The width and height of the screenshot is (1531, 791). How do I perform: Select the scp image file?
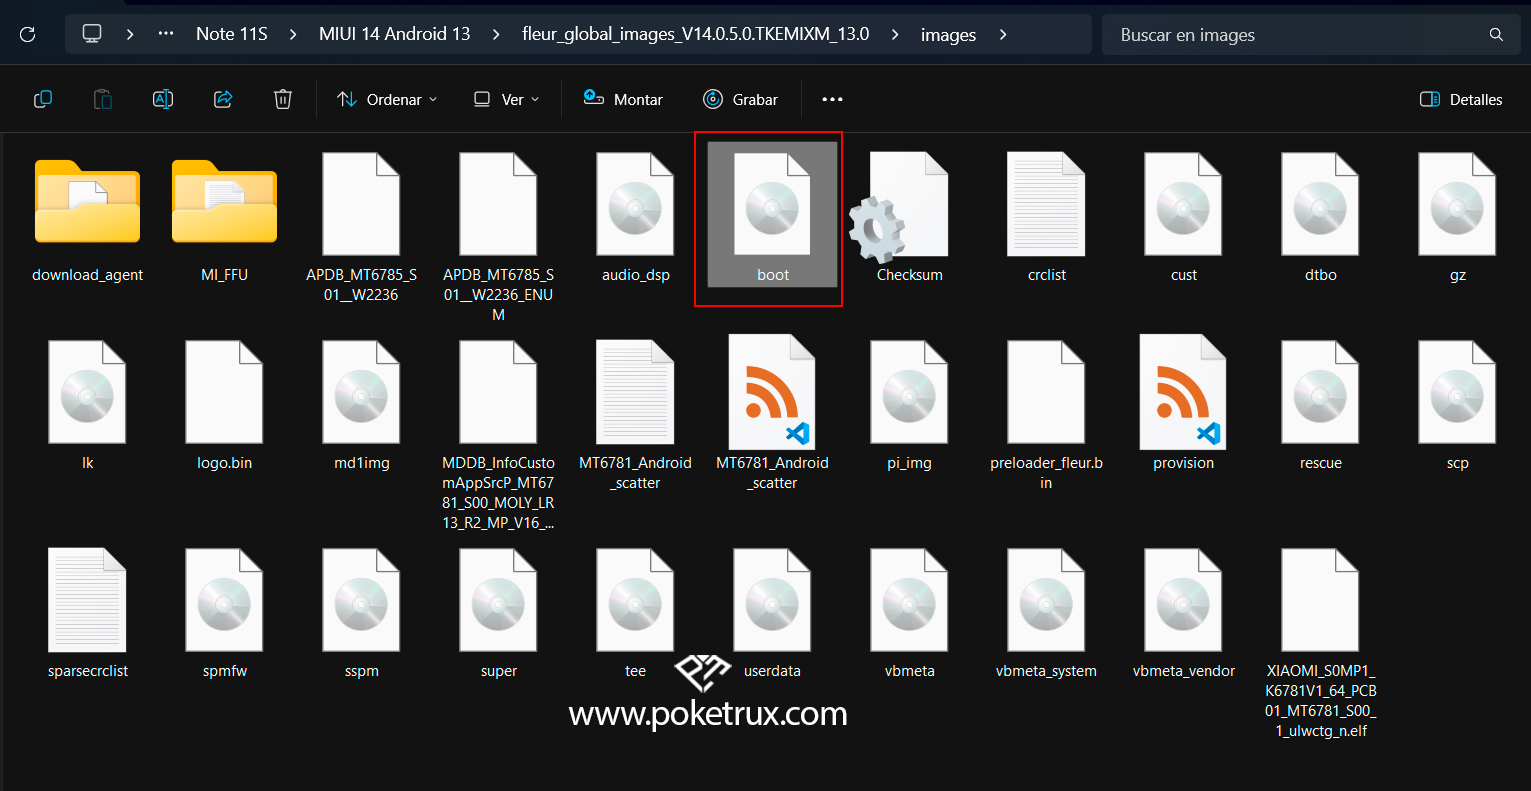coord(1457,407)
